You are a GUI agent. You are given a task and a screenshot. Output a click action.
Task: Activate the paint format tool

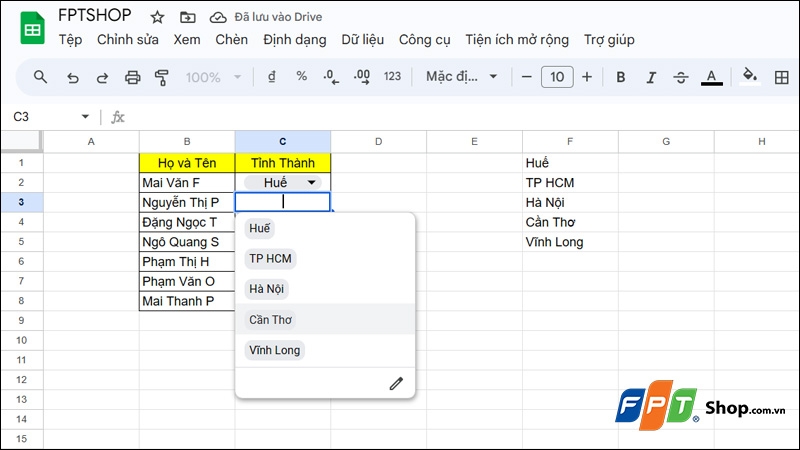(x=162, y=78)
